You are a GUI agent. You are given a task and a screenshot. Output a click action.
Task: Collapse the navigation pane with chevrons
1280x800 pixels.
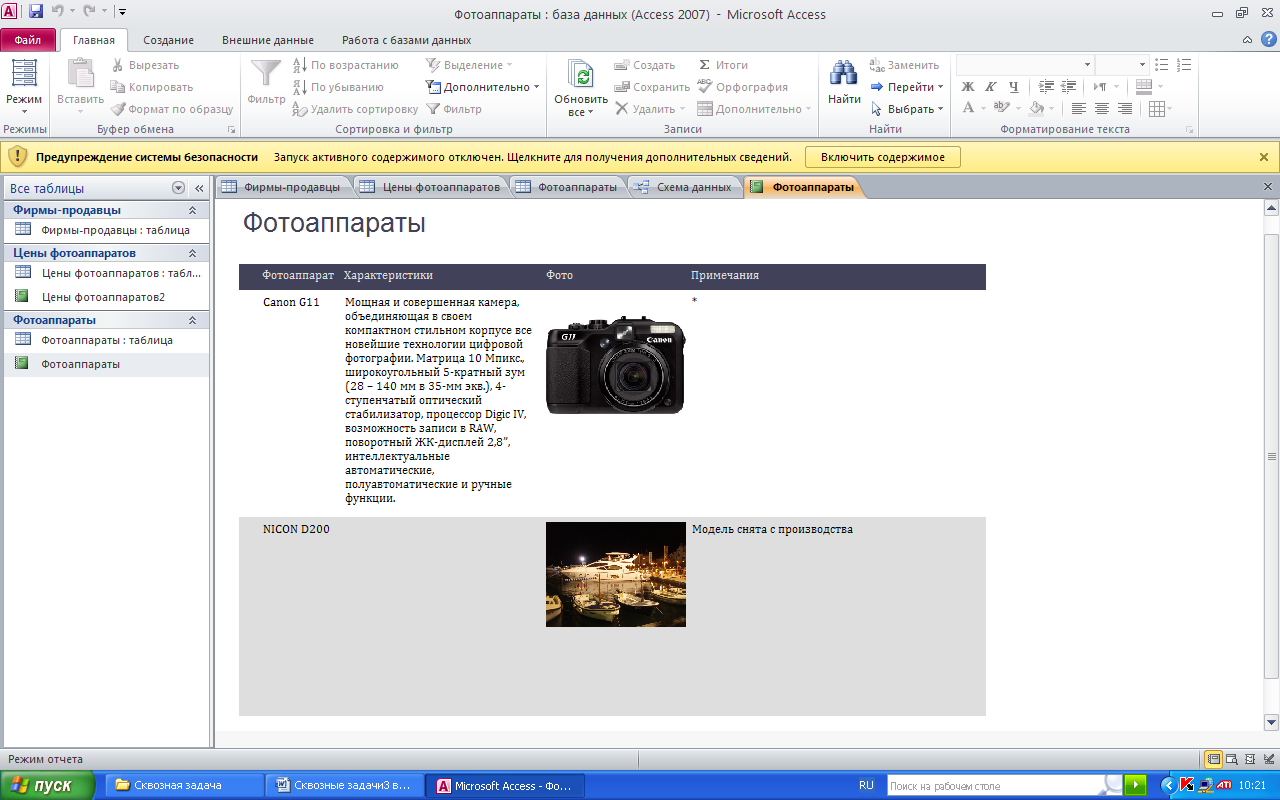pos(199,188)
